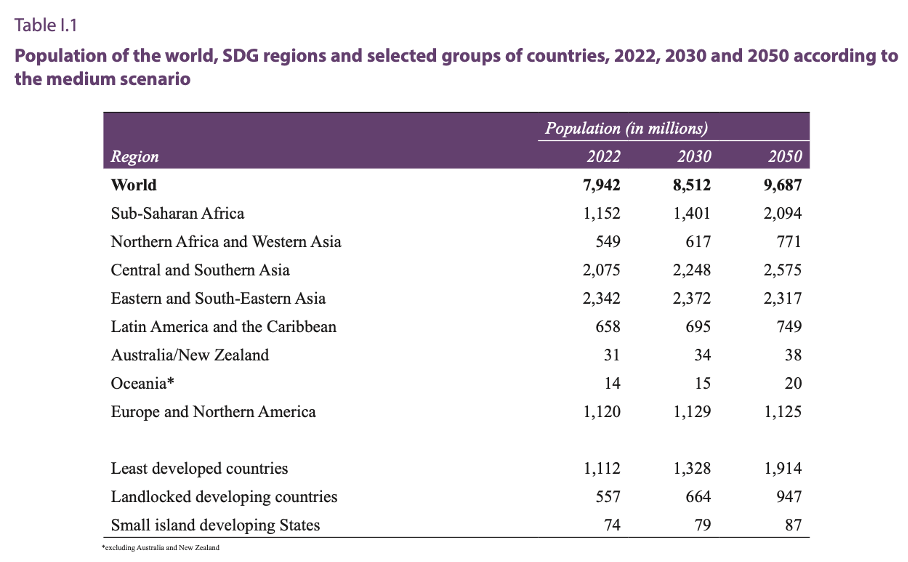Click the footnote about excluding Australia
Image resolution: width=908 pixels, height=562 pixels.
point(161,547)
